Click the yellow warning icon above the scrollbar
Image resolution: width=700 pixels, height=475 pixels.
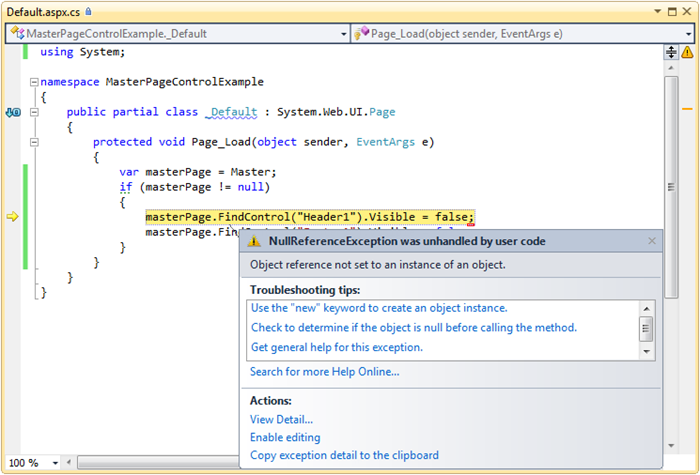pyautogui.click(x=688, y=52)
